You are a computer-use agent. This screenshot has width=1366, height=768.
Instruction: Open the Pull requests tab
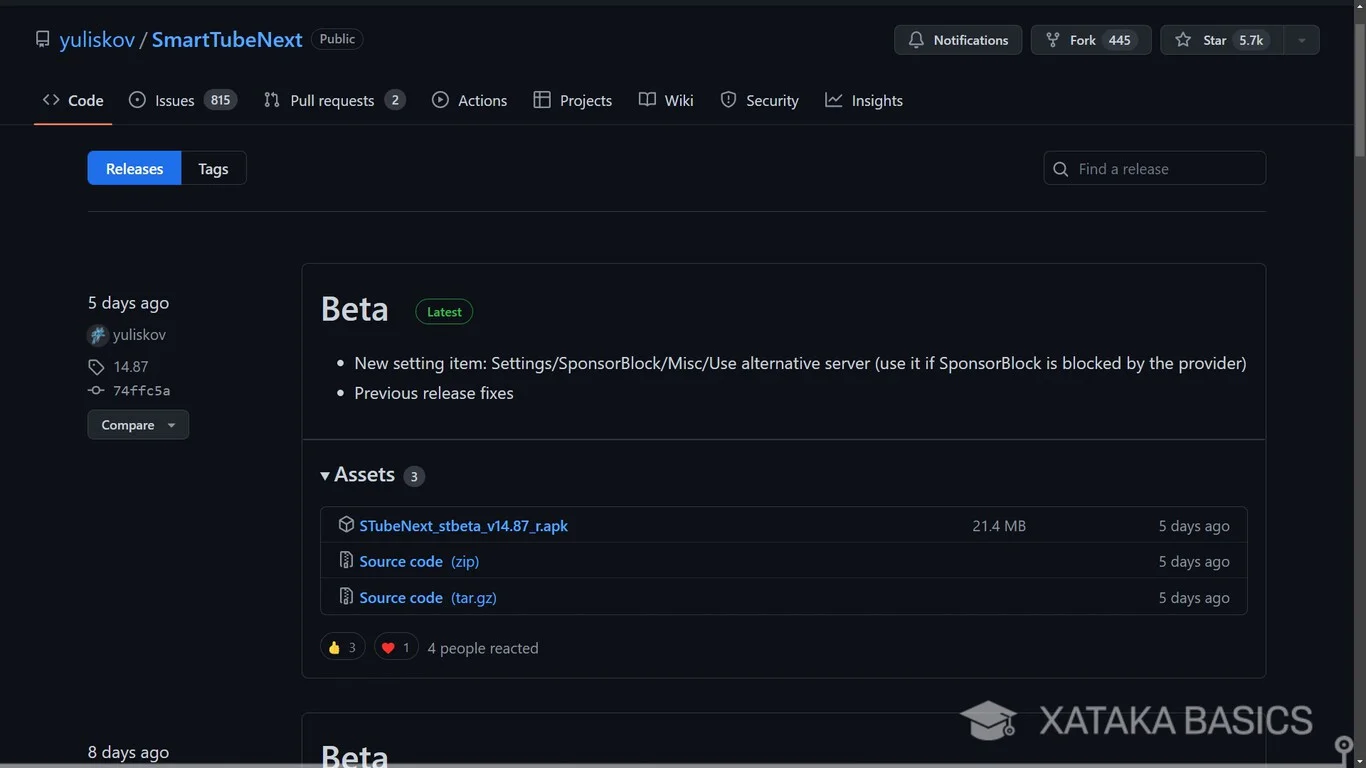pyautogui.click(x=334, y=100)
